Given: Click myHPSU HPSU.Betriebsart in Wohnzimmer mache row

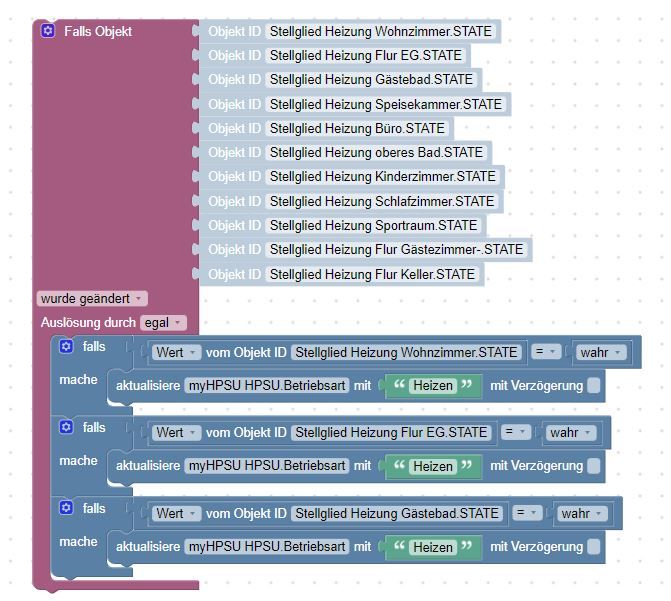Looking at the screenshot, I should tap(267, 385).
